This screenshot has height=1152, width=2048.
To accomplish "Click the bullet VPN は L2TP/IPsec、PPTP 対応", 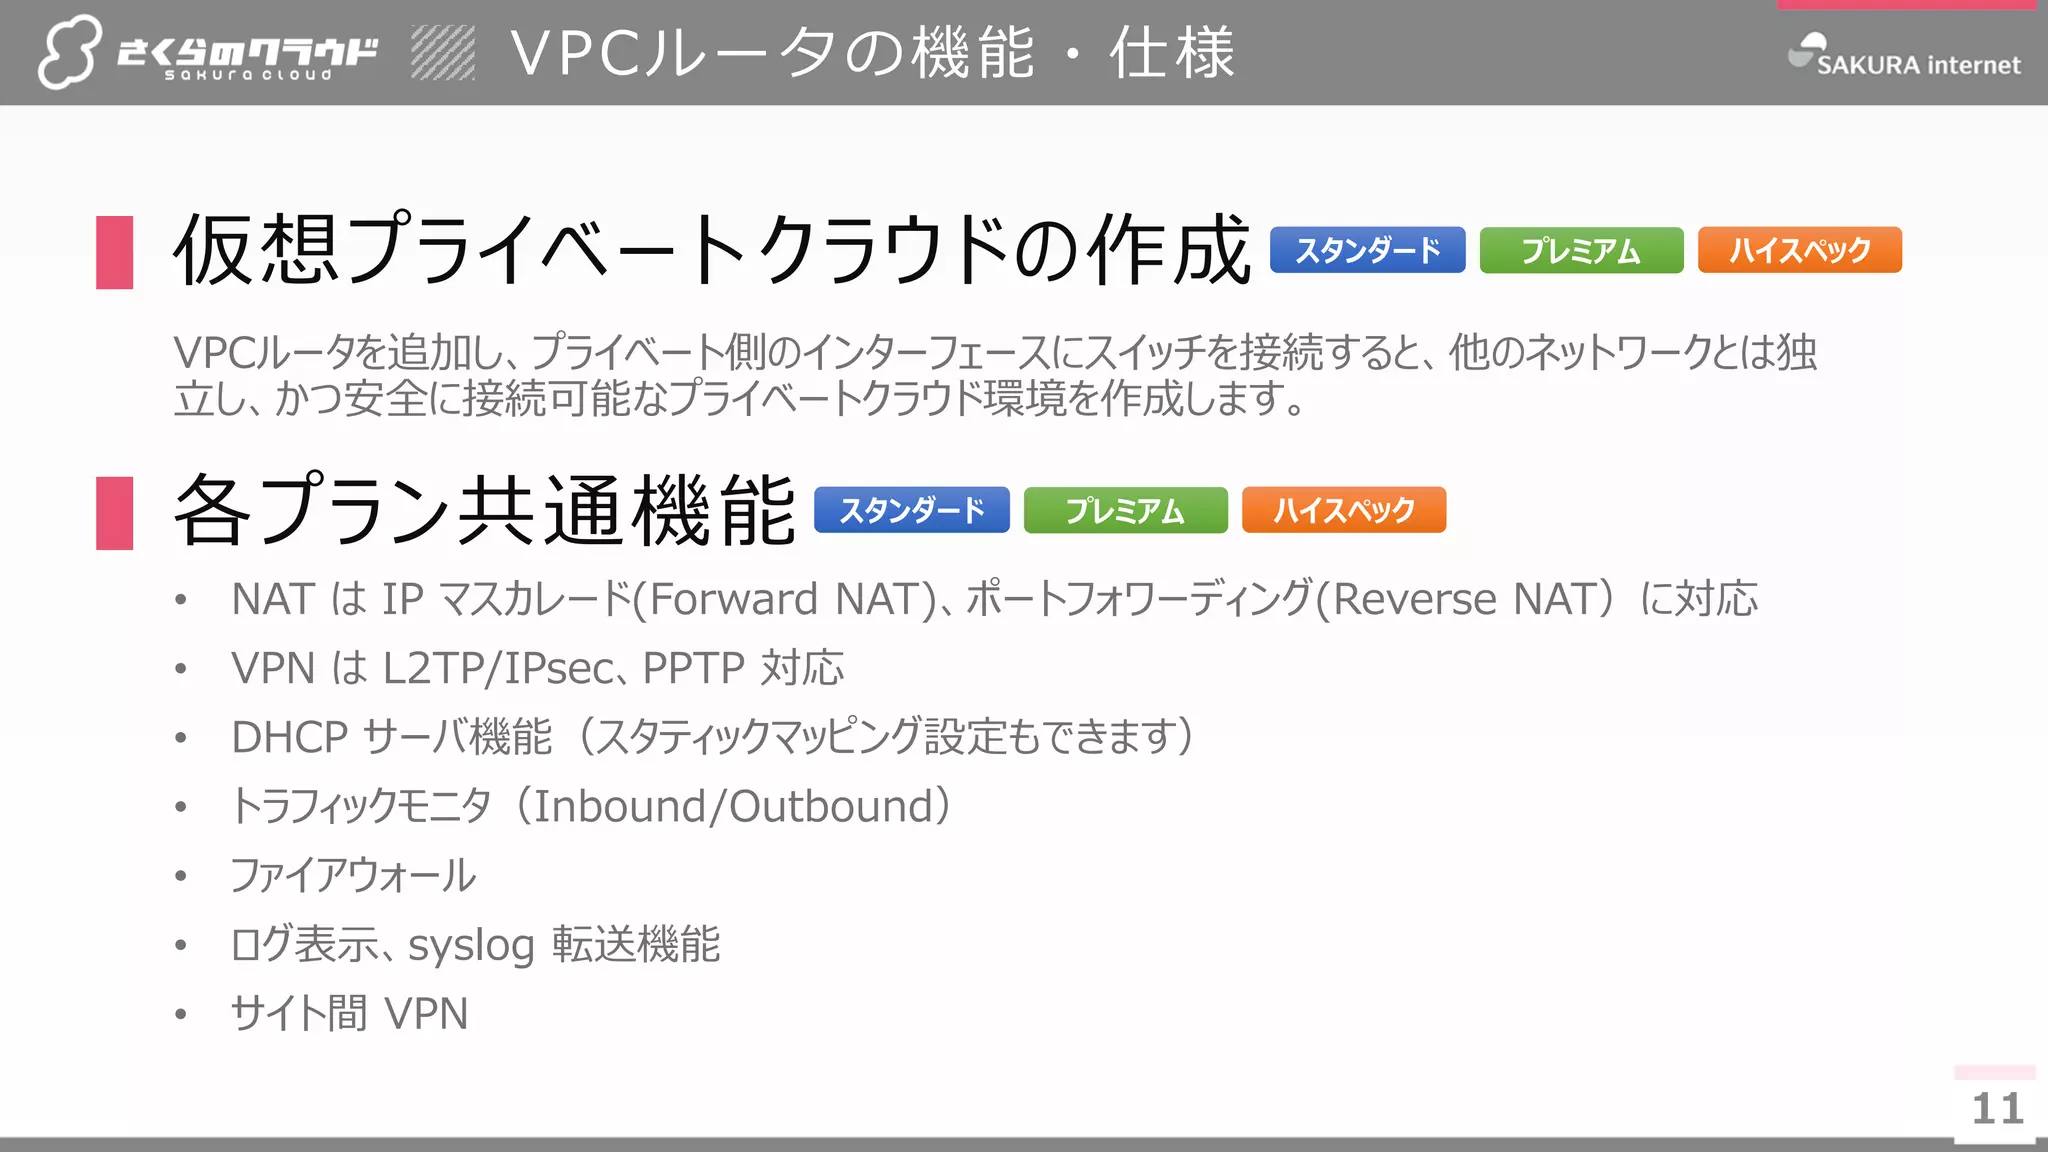I will coord(537,668).
